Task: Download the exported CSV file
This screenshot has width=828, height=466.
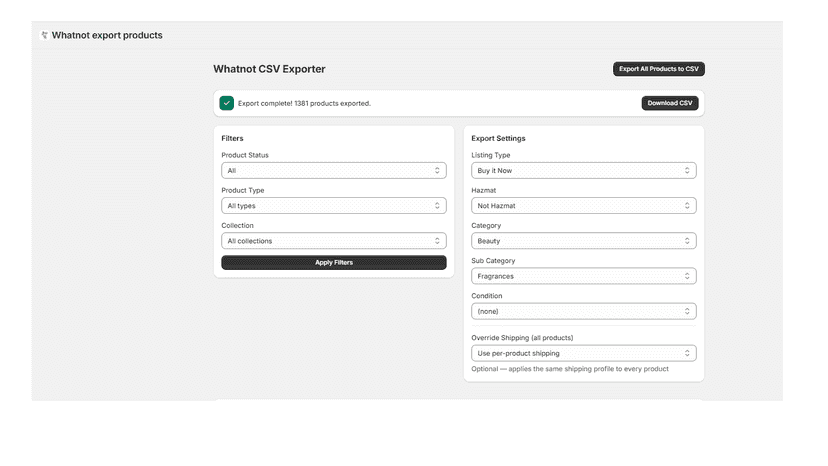Action: coord(670,103)
